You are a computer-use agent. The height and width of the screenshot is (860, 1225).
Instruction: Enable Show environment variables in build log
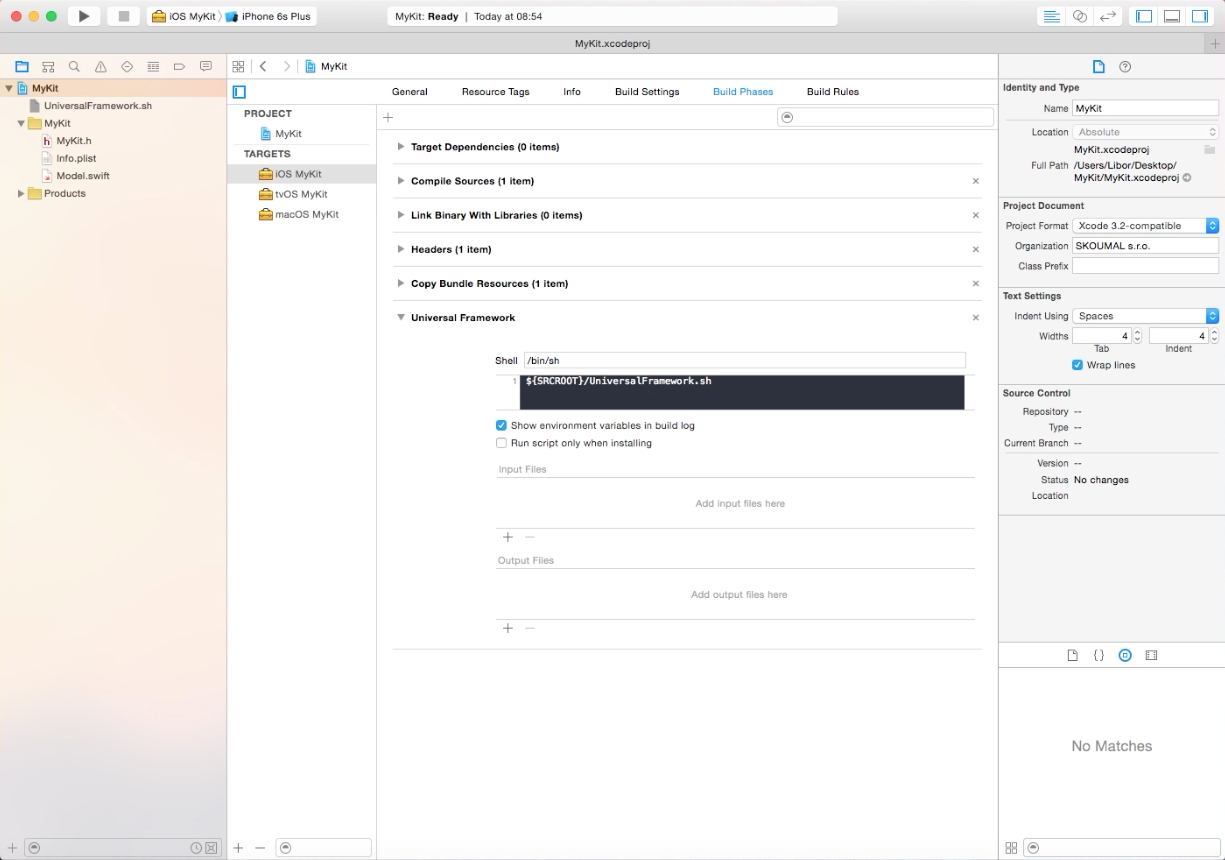click(x=502, y=426)
